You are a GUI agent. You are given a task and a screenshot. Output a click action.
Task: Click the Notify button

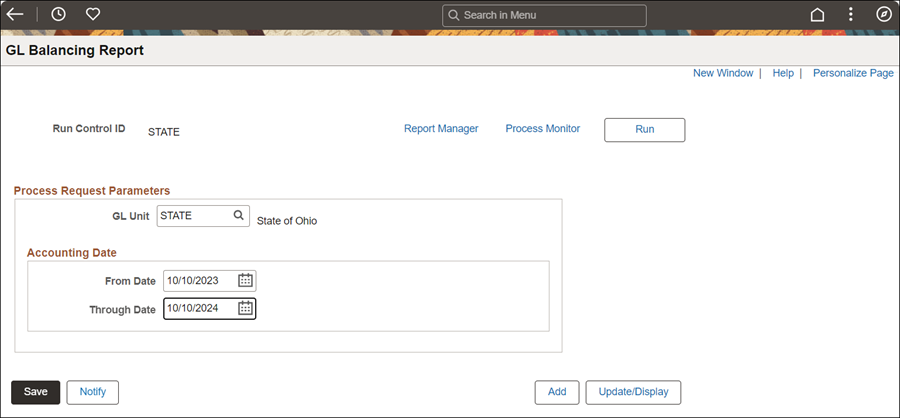point(93,392)
